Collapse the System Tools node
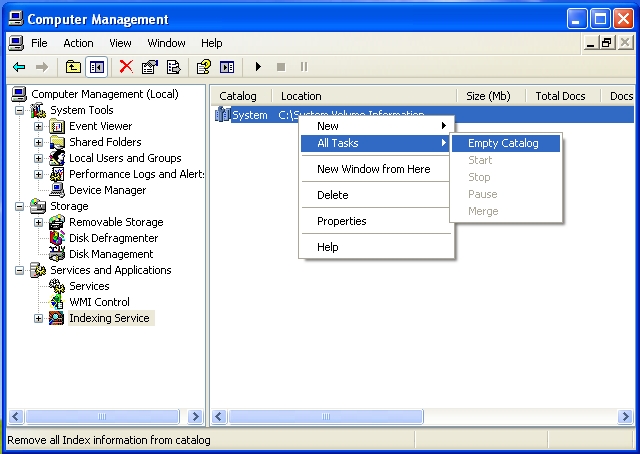Viewport: 640px width, 454px height. pyautogui.click(x=19, y=111)
